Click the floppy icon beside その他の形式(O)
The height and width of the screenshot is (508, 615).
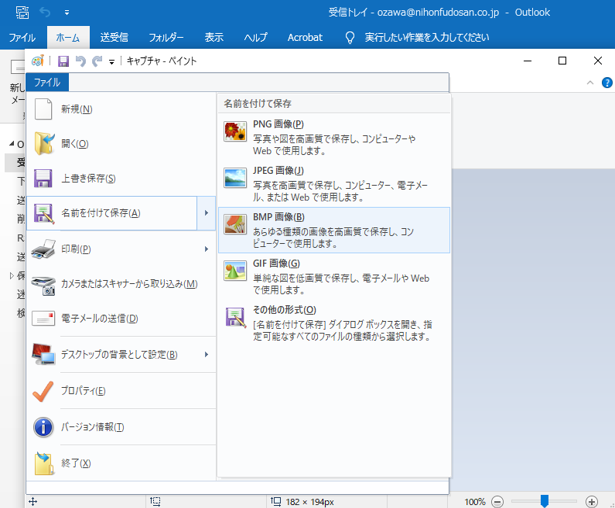[x=235, y=317]
